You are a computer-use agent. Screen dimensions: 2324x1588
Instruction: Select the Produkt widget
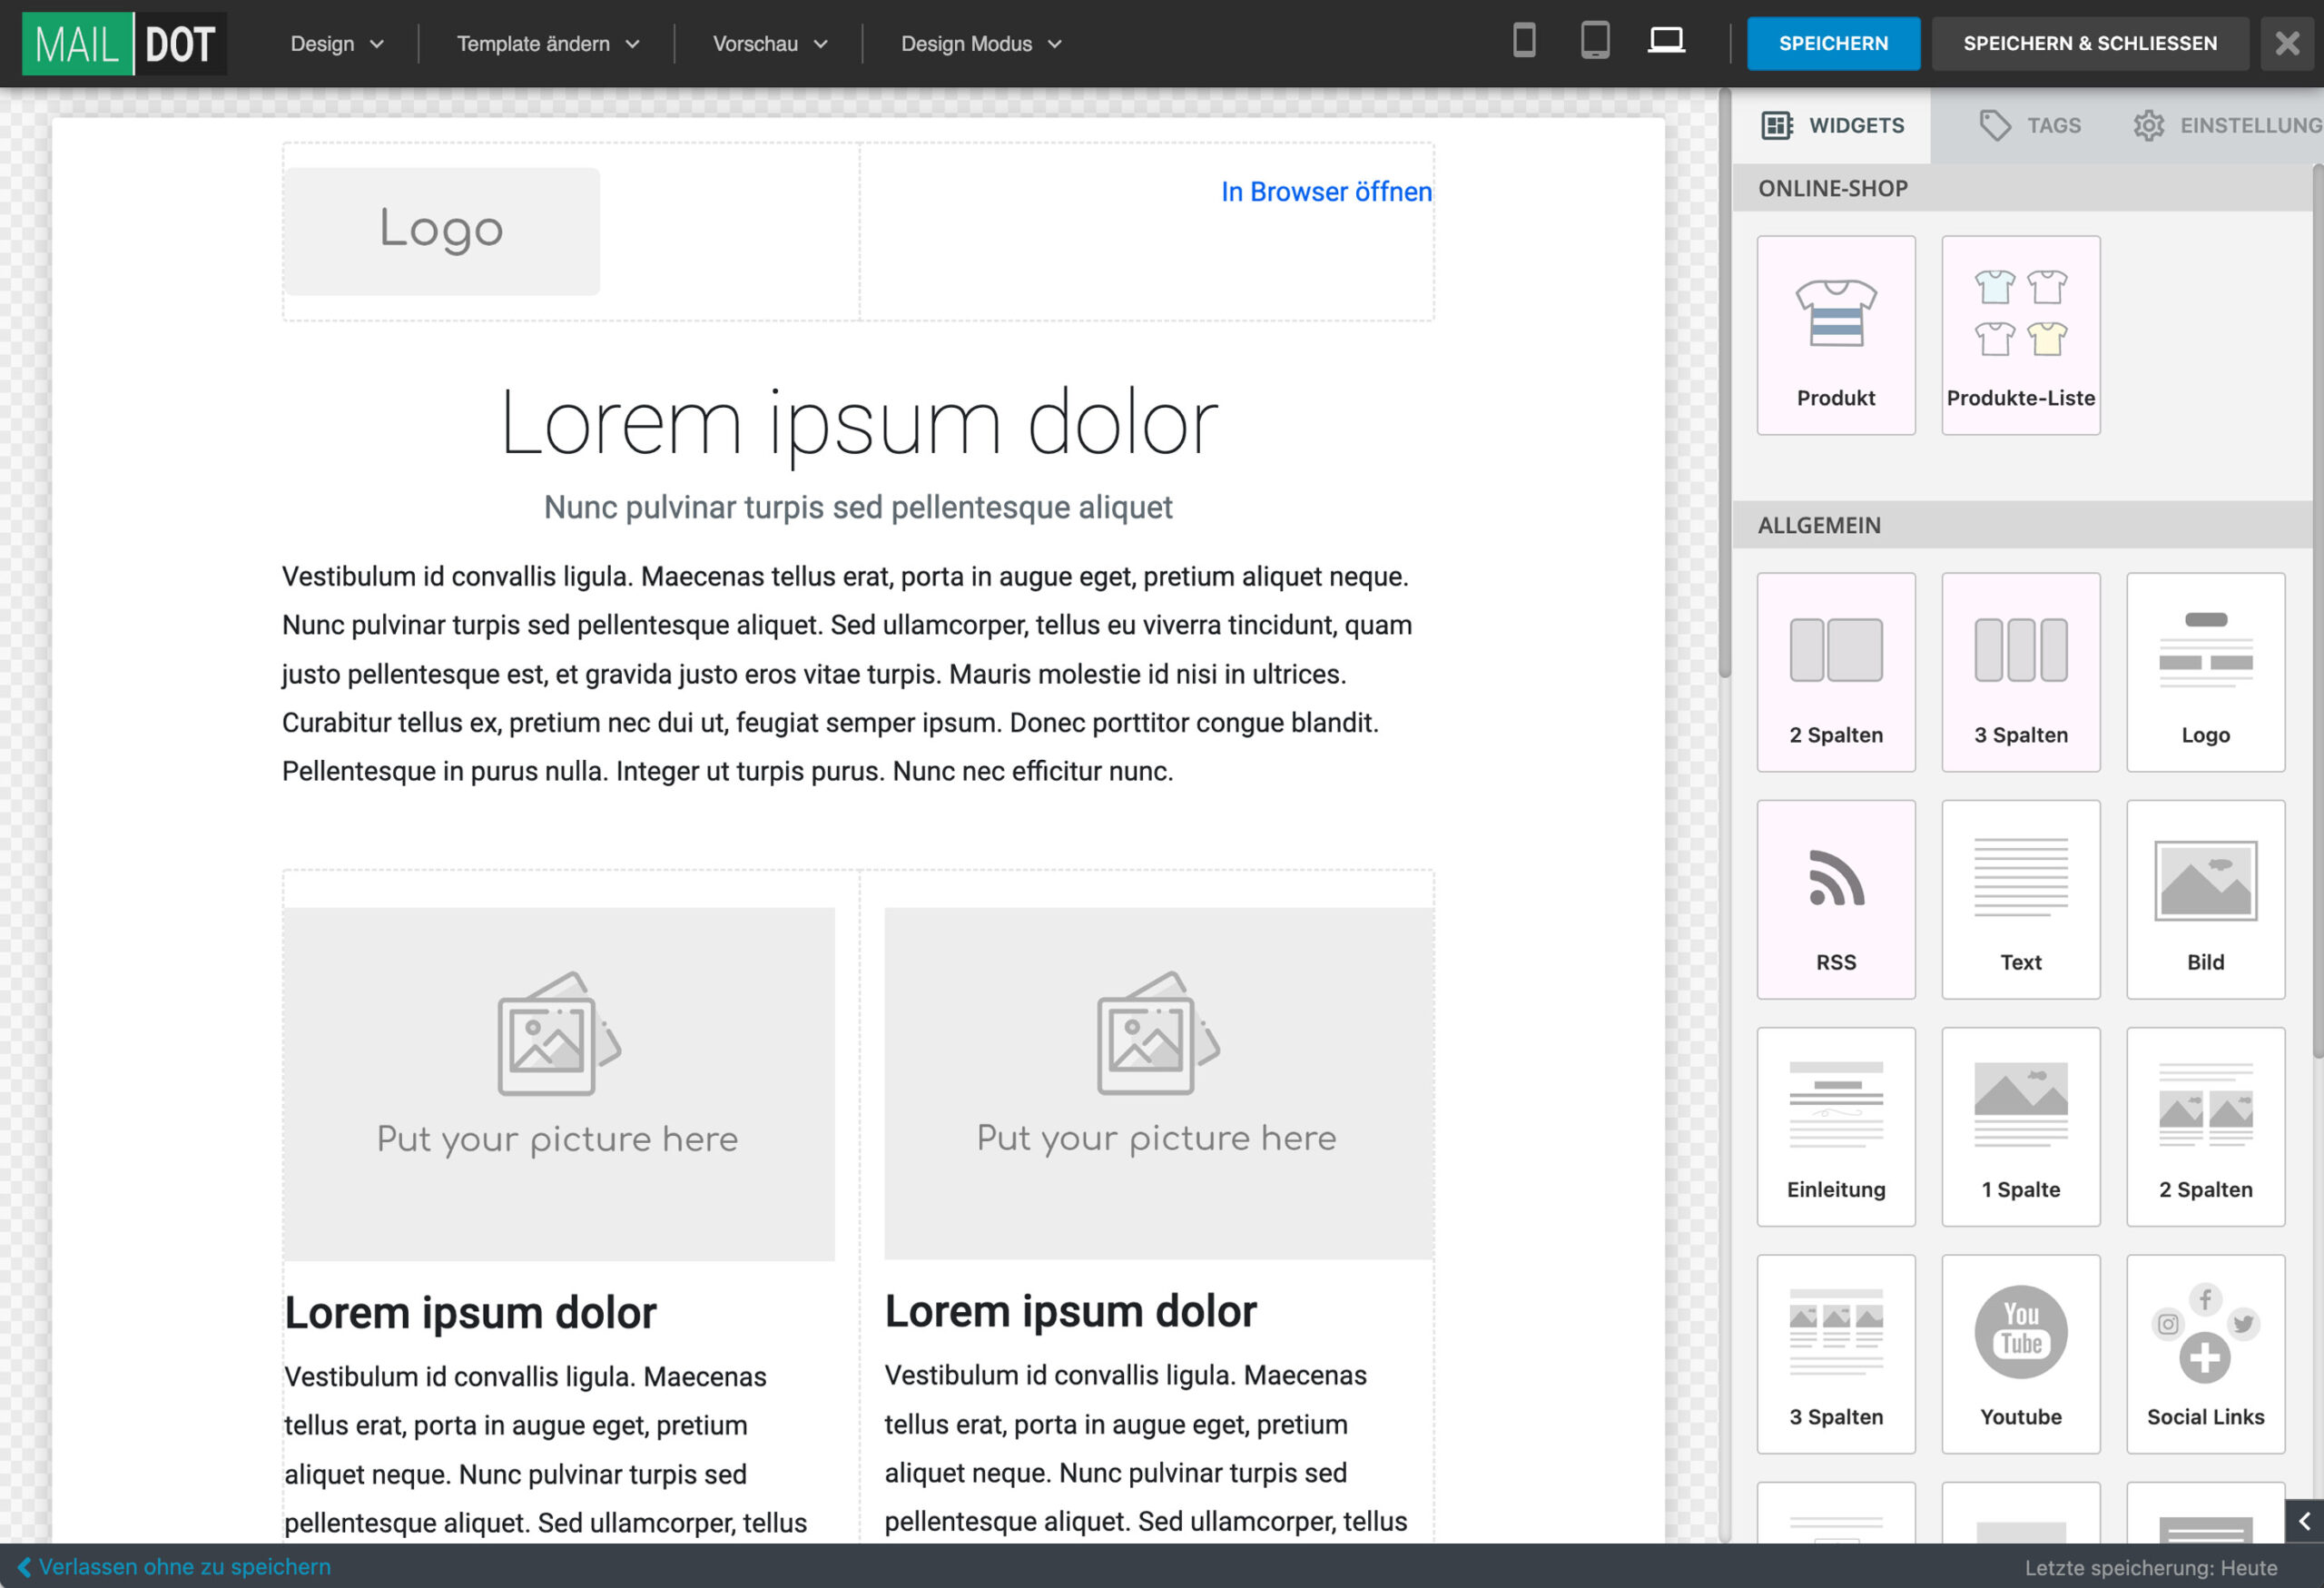pos(1835,335)
